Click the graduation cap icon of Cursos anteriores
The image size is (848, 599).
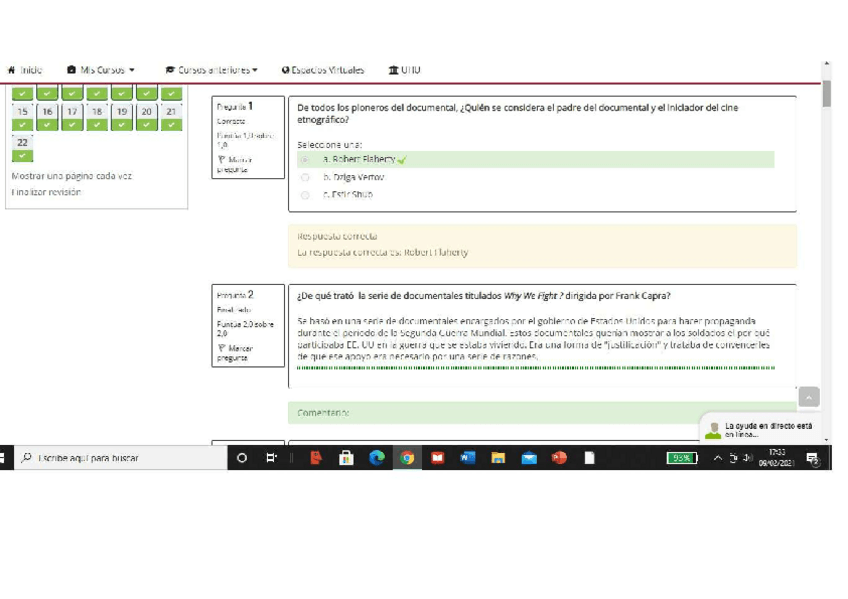(170, 70)
